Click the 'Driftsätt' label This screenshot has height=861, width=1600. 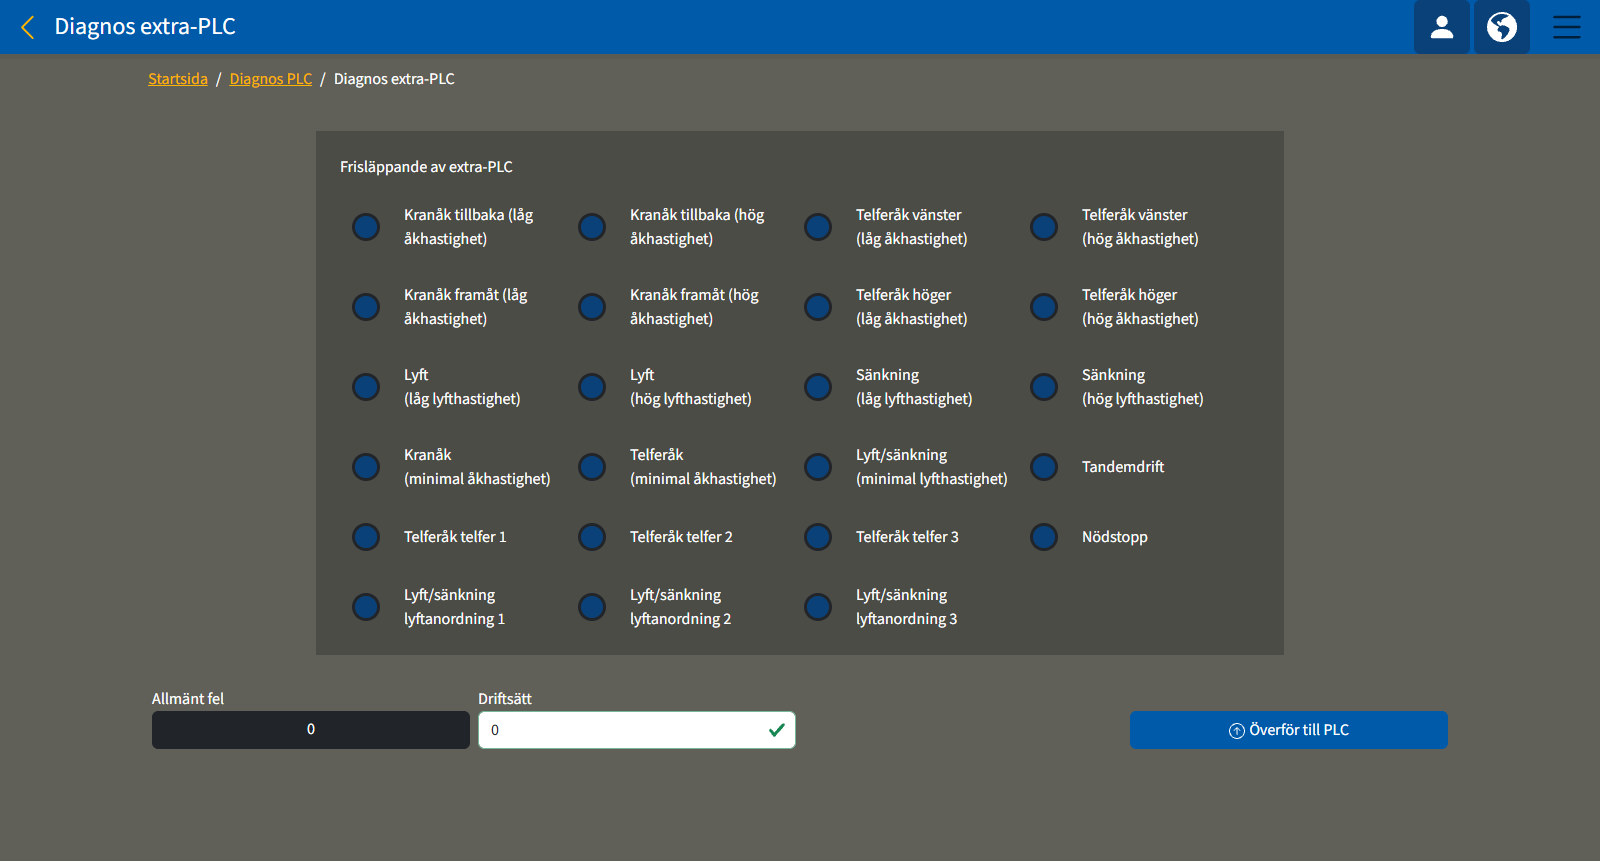(x=505, y=699)
